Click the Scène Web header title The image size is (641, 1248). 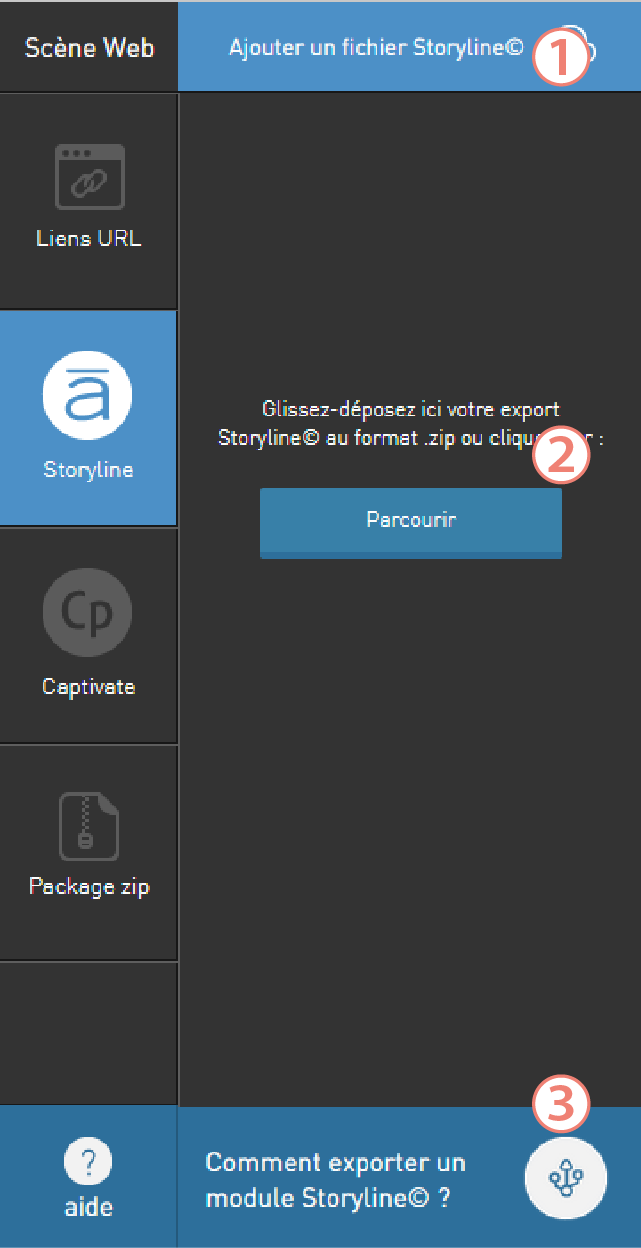89,47
